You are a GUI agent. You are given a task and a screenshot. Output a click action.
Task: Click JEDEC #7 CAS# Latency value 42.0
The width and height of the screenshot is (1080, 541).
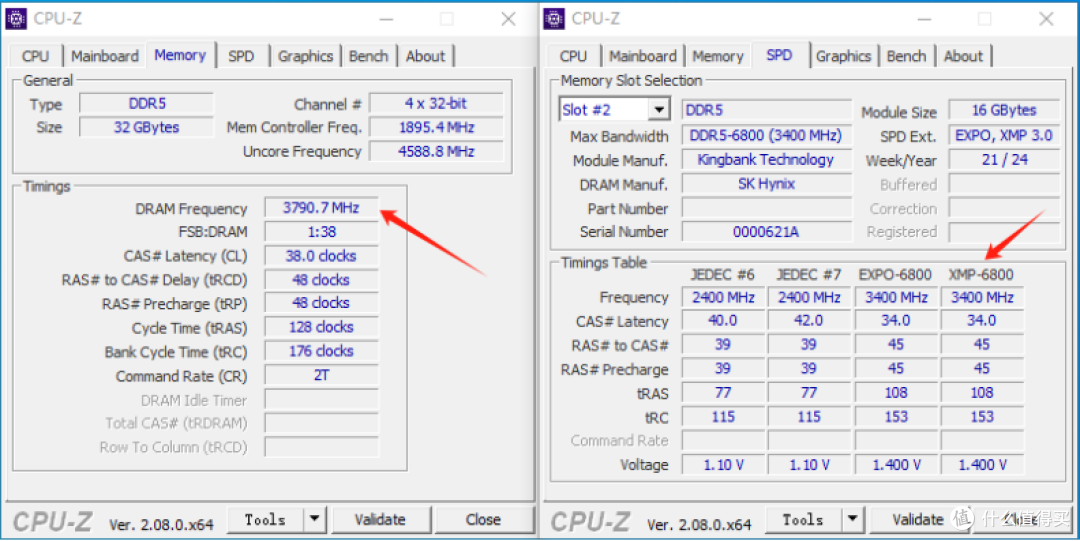click(x=809, y=321)
